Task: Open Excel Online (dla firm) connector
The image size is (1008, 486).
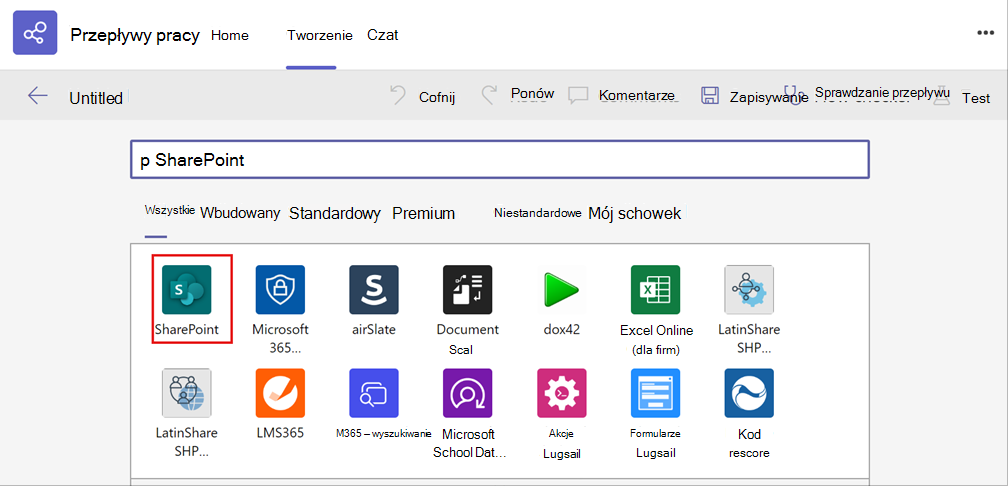Action: pyautogui.click(x=656, y=290)
